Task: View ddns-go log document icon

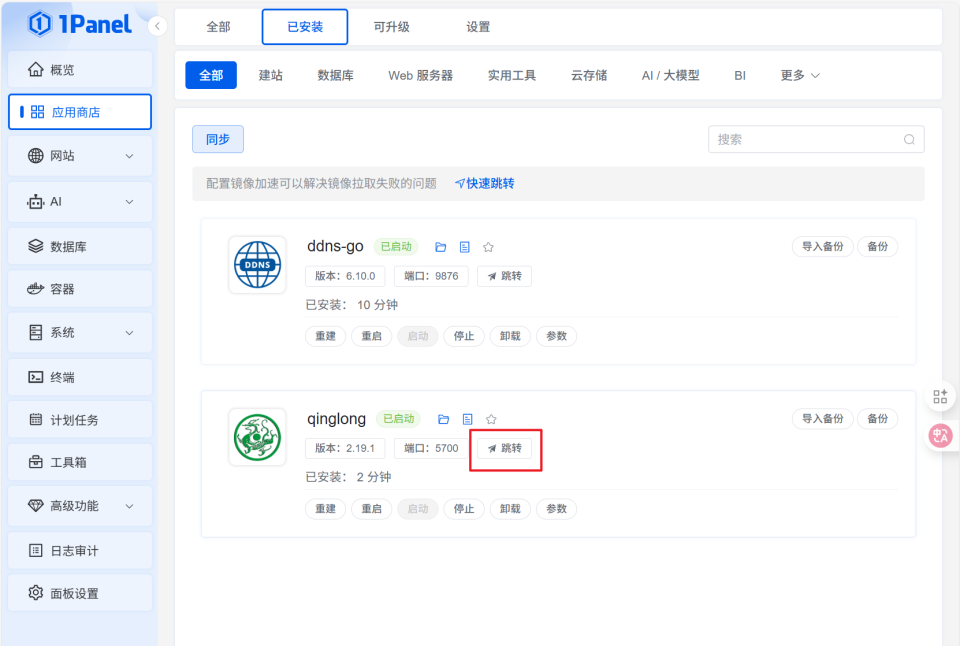Action: point(465,247)
